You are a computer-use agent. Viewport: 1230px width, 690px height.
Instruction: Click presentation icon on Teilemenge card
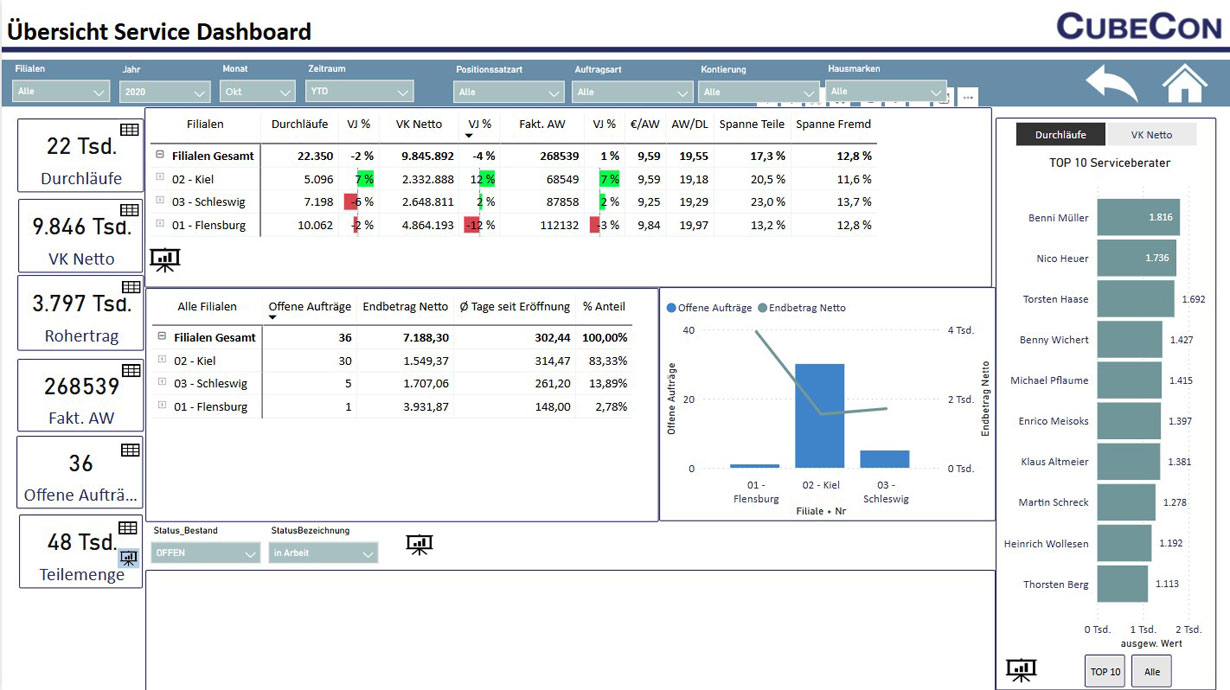coord(128,558)
